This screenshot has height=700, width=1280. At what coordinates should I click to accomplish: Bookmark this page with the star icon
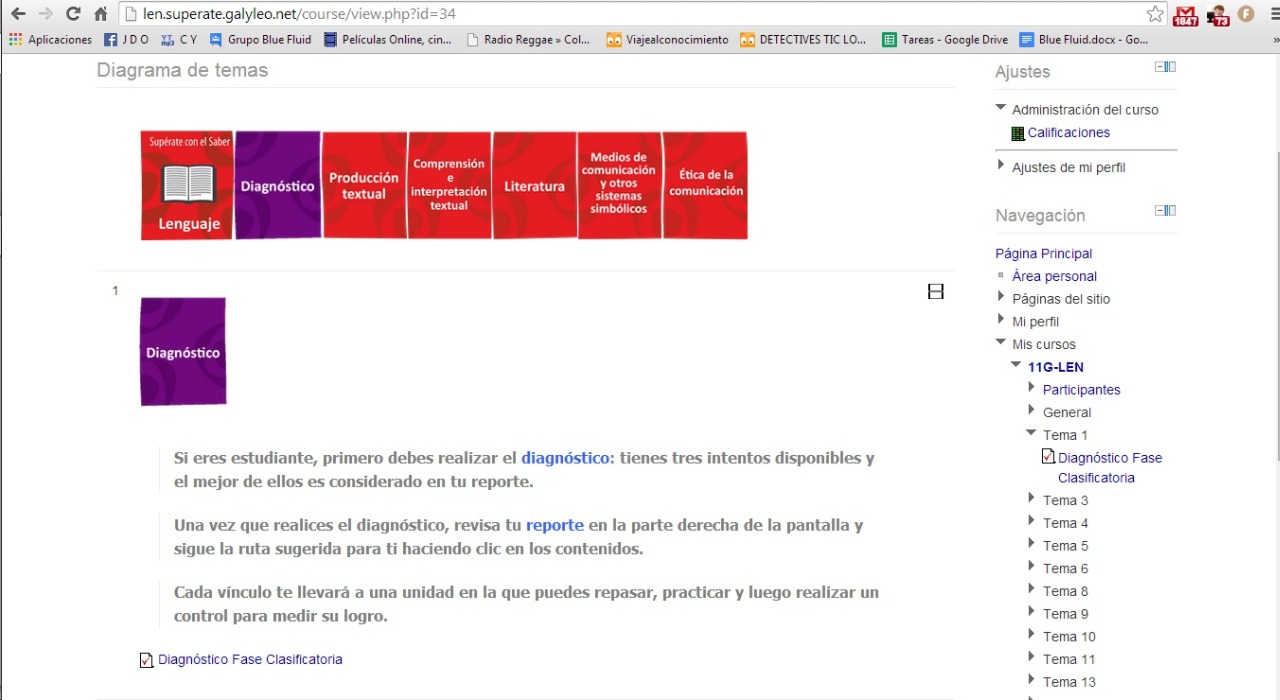[1155, 14]
